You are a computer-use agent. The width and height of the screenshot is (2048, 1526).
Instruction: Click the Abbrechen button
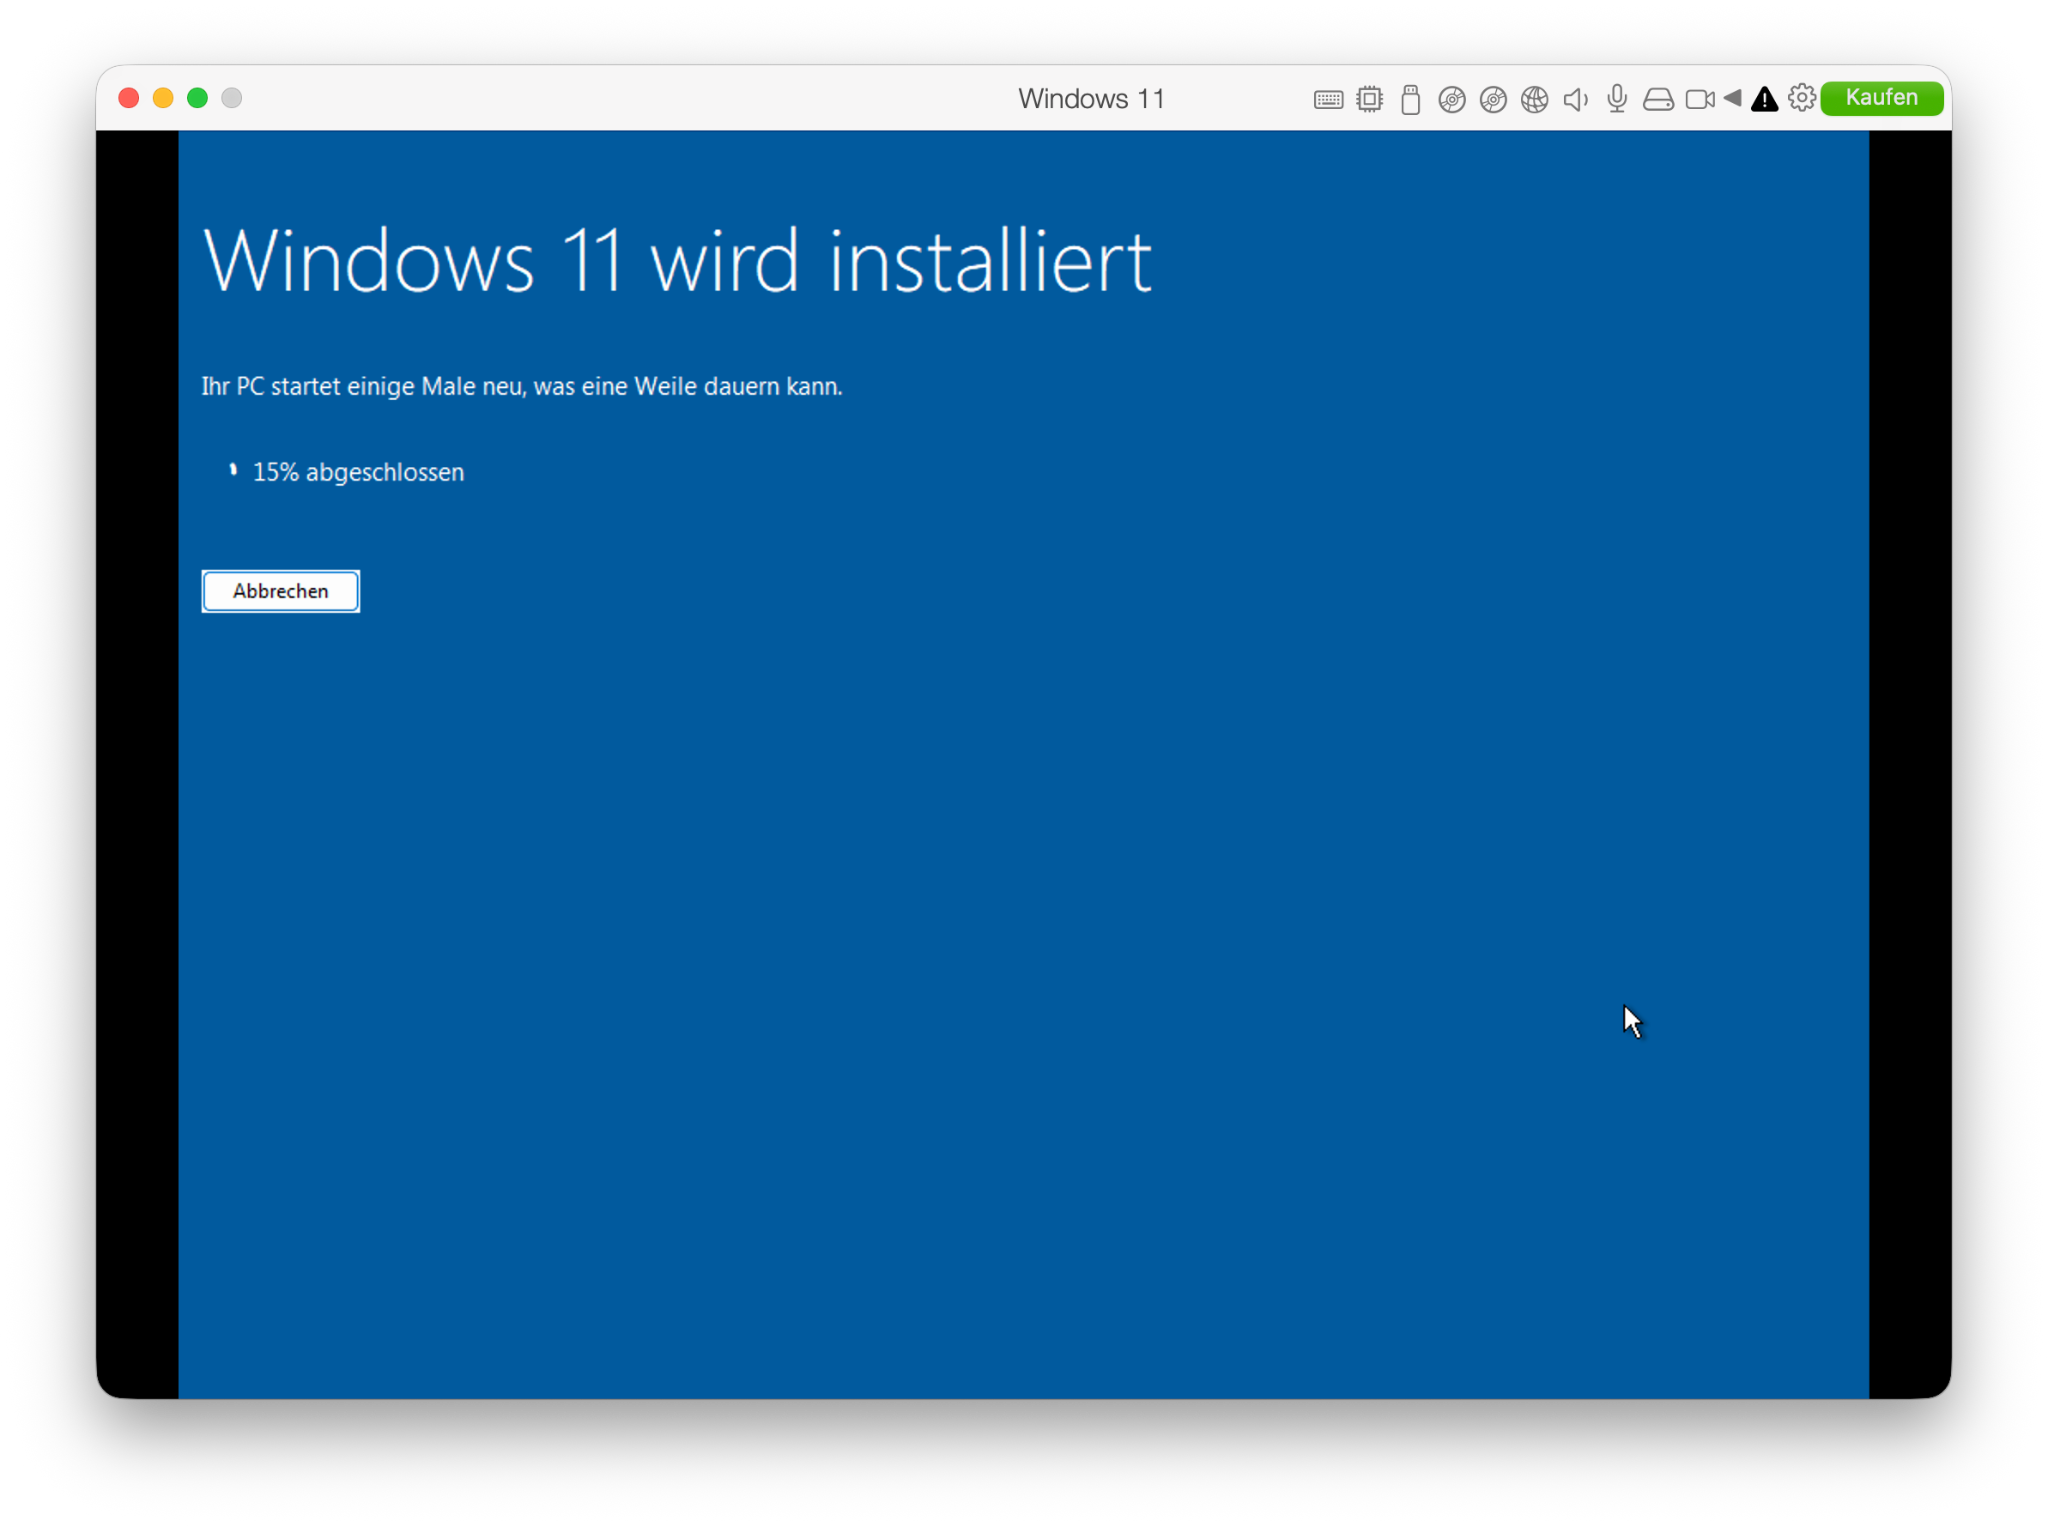coord(280,591)
